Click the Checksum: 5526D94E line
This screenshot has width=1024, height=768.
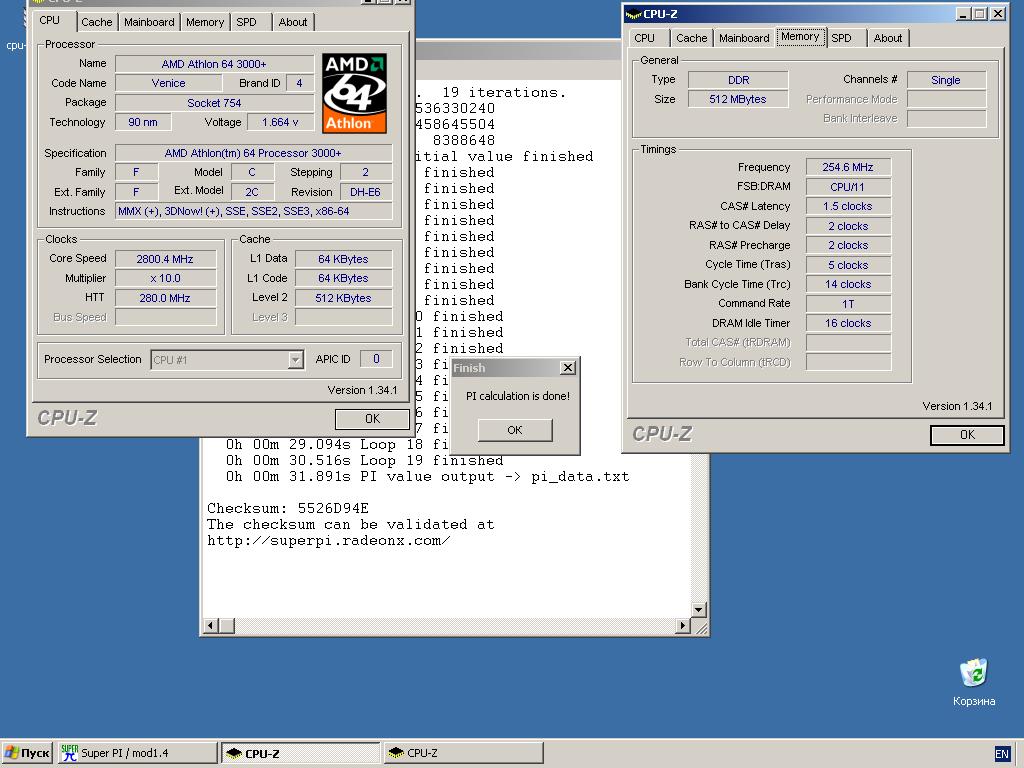pyautogui.click(x=288, y=508)
